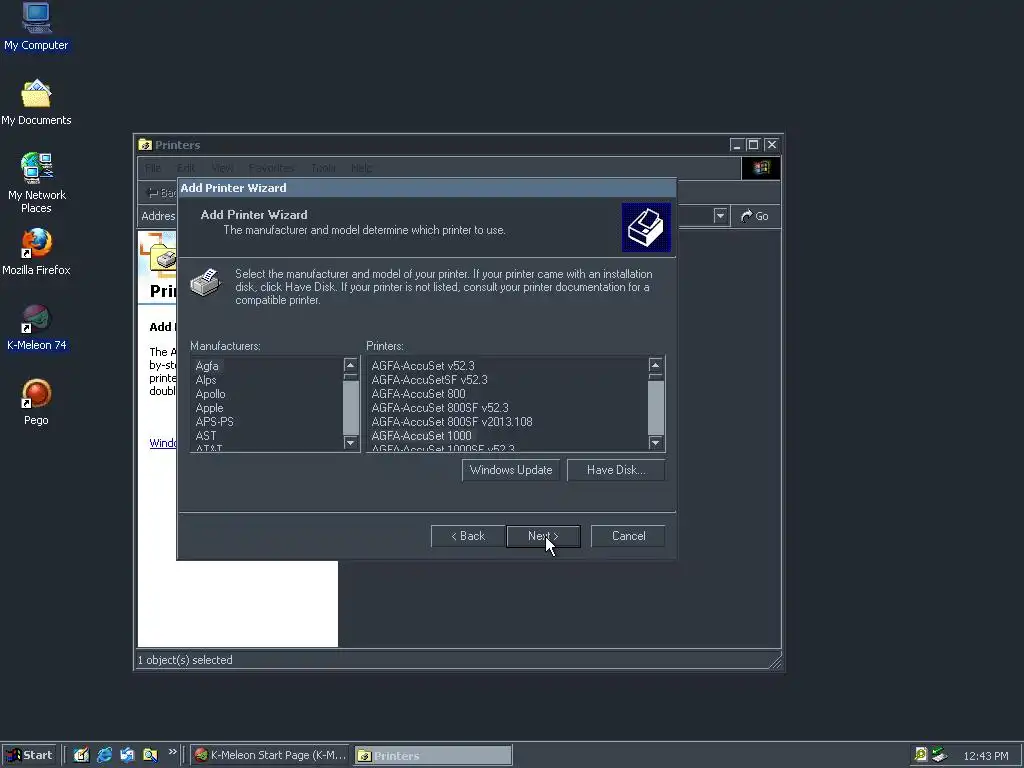Open the Start menu
Viewport: 1024px width, 768px height.
29,755
